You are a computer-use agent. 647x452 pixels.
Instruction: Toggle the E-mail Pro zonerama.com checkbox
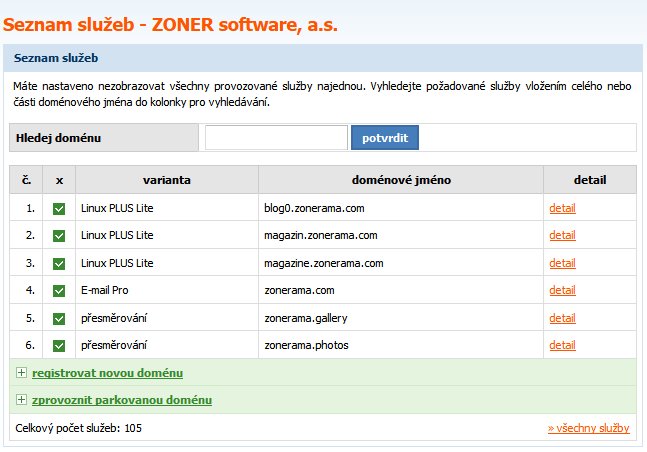[x=59, y=291]
